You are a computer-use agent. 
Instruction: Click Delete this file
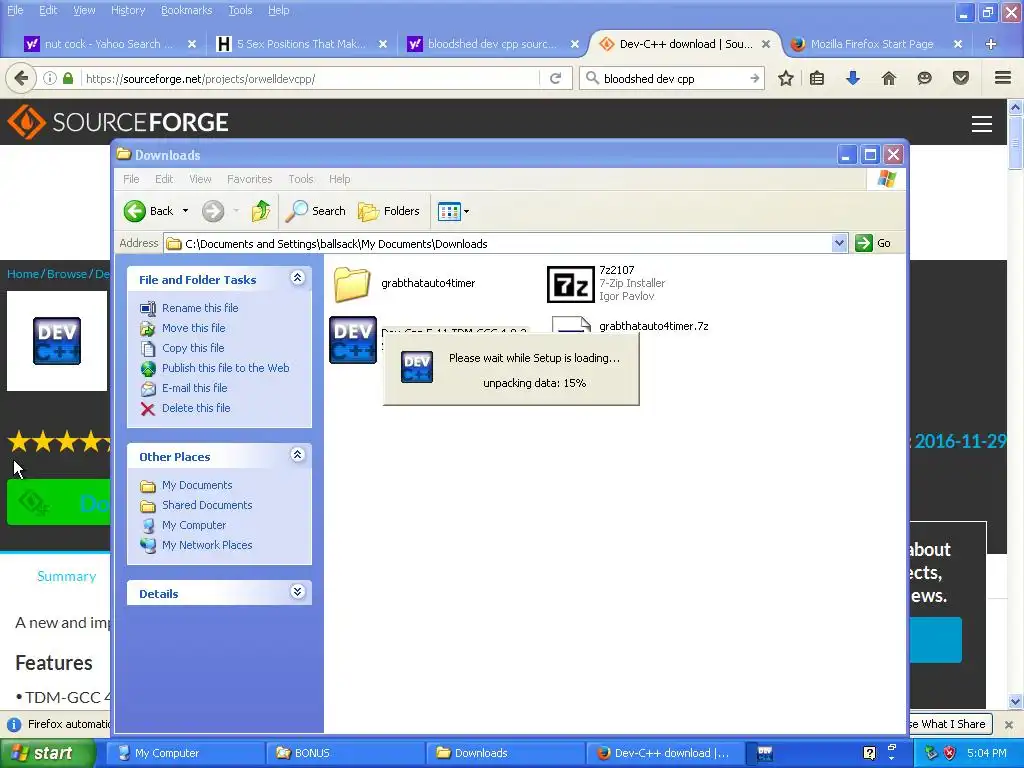[196, 408]
